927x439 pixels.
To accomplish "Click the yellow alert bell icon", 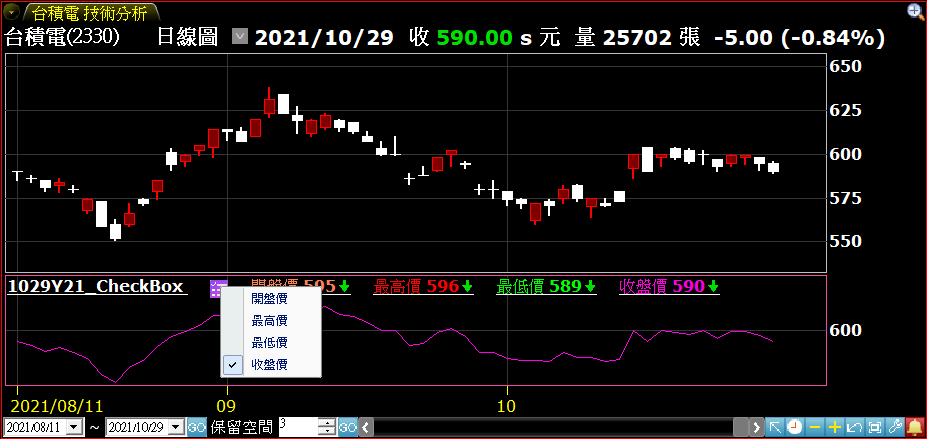I will coord(914,427).
